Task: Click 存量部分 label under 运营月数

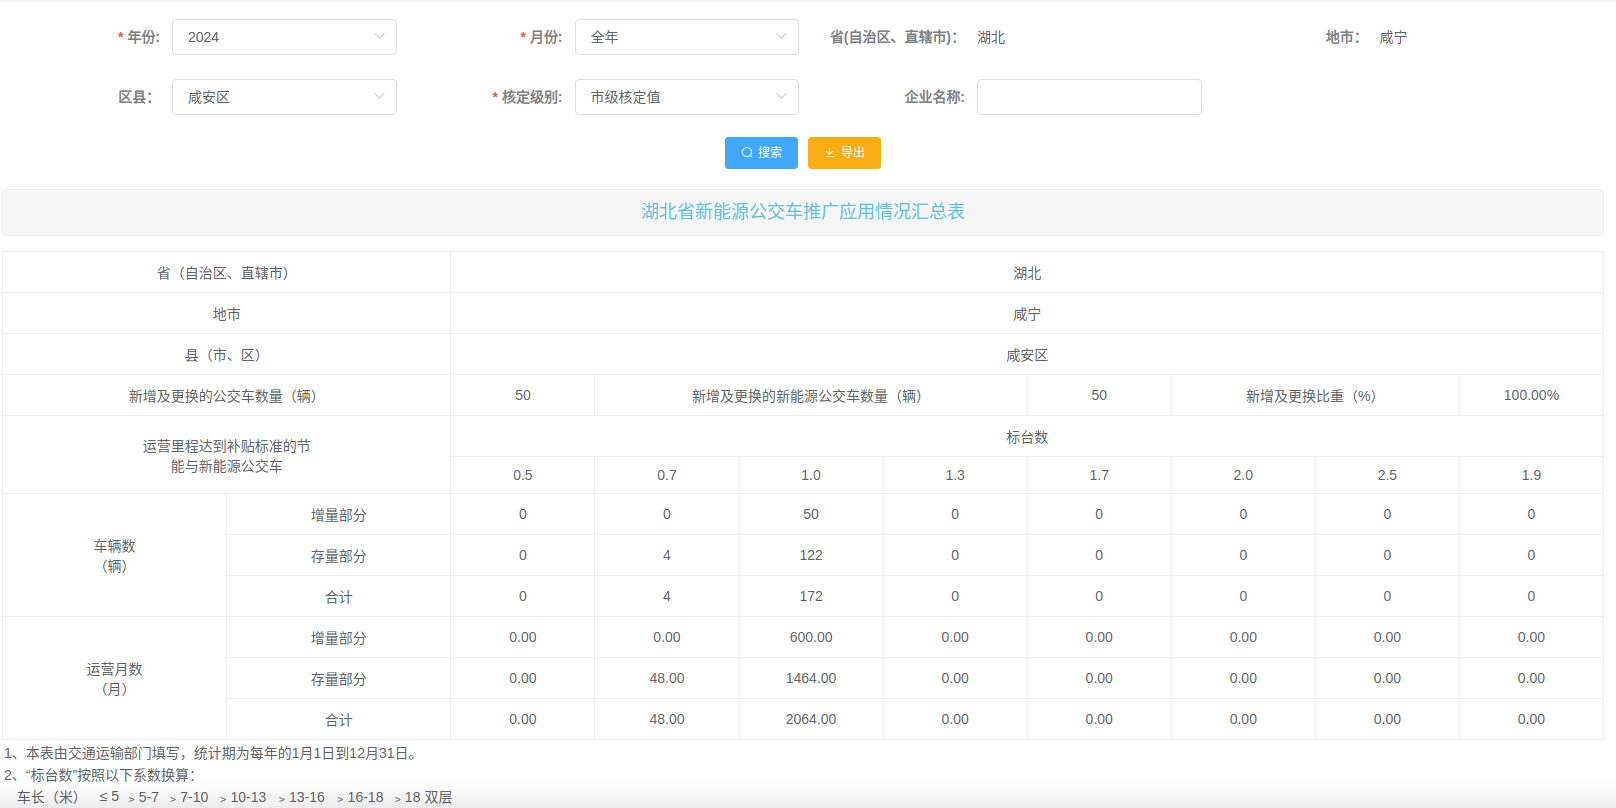Action: [339, 679]
